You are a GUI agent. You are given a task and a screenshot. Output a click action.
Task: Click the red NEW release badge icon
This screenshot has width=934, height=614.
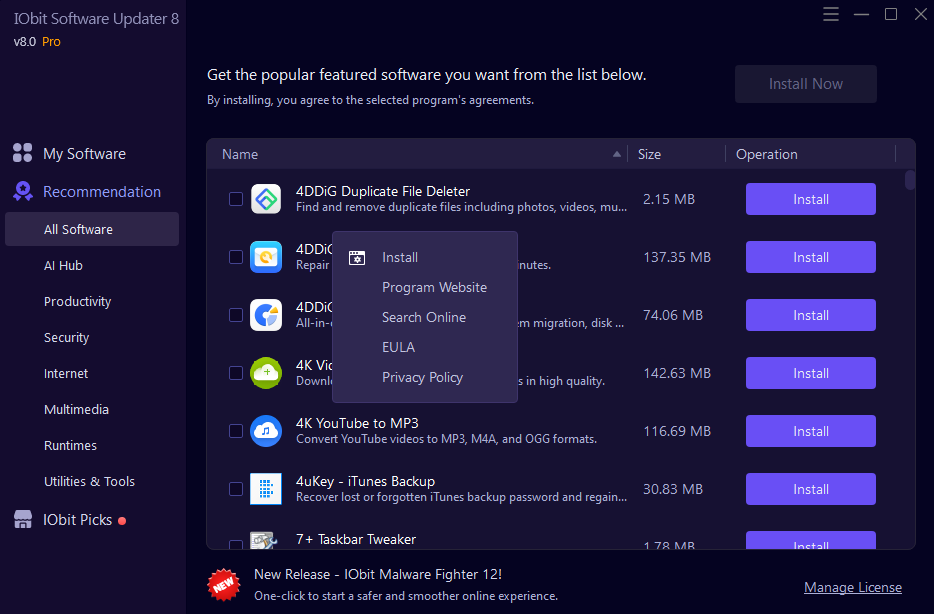click(x=224, y=585)
